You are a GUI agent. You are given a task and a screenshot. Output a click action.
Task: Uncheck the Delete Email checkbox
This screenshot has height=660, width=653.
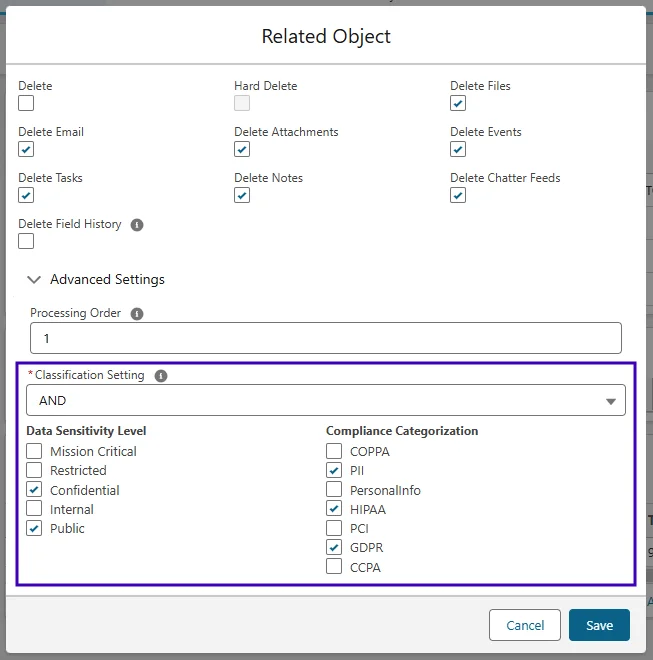[x=26, y=149]
